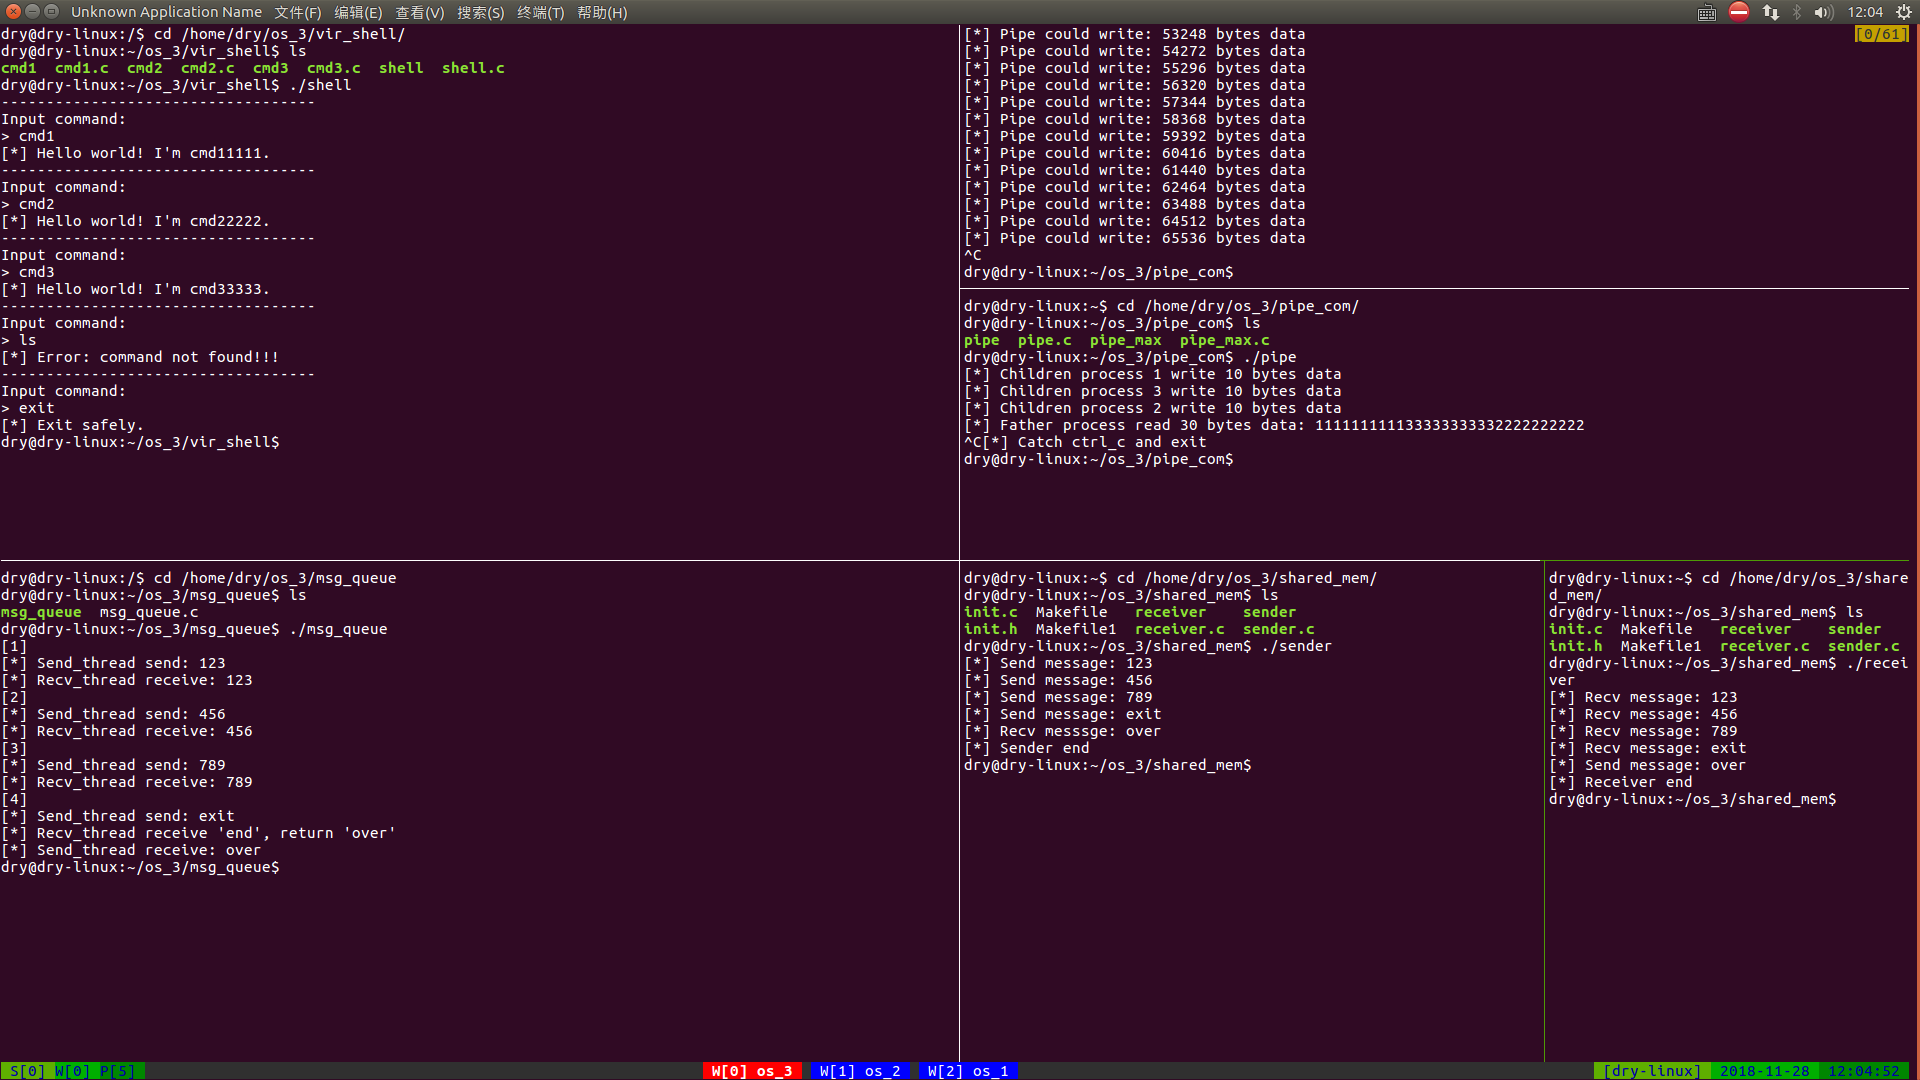Switch to tmux window W[2] os_1
The height and width of the screenshot is (1080, 1920).
[x=968, y=1071]
